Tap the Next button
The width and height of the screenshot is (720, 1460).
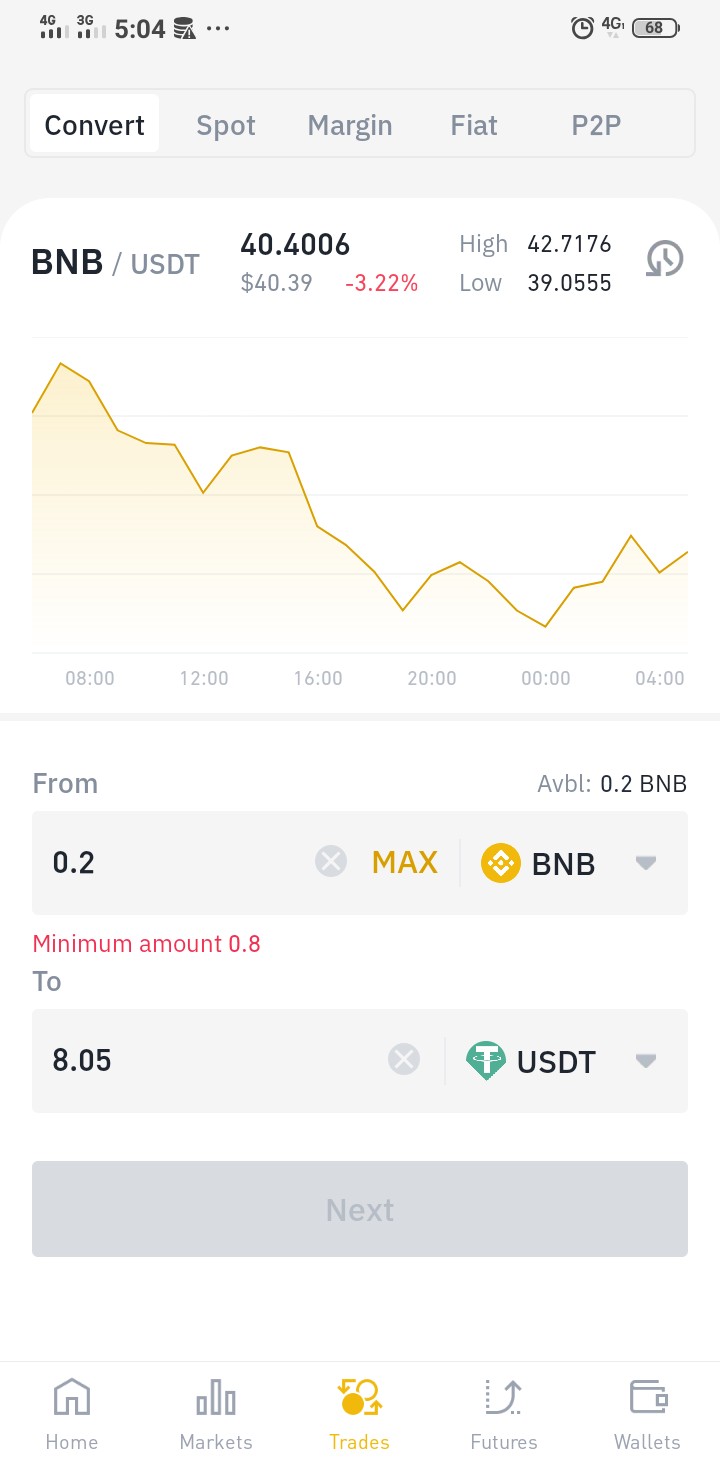[x=360, y=1209]
